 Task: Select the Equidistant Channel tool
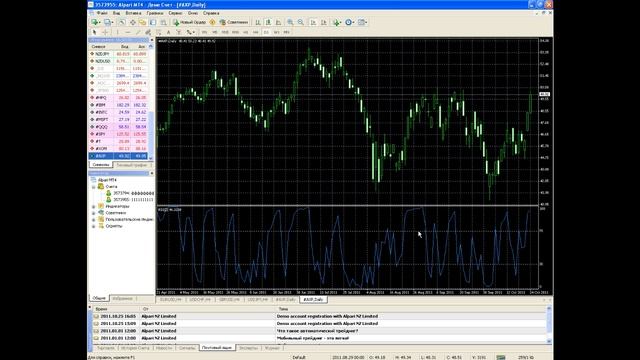[148, 32]
